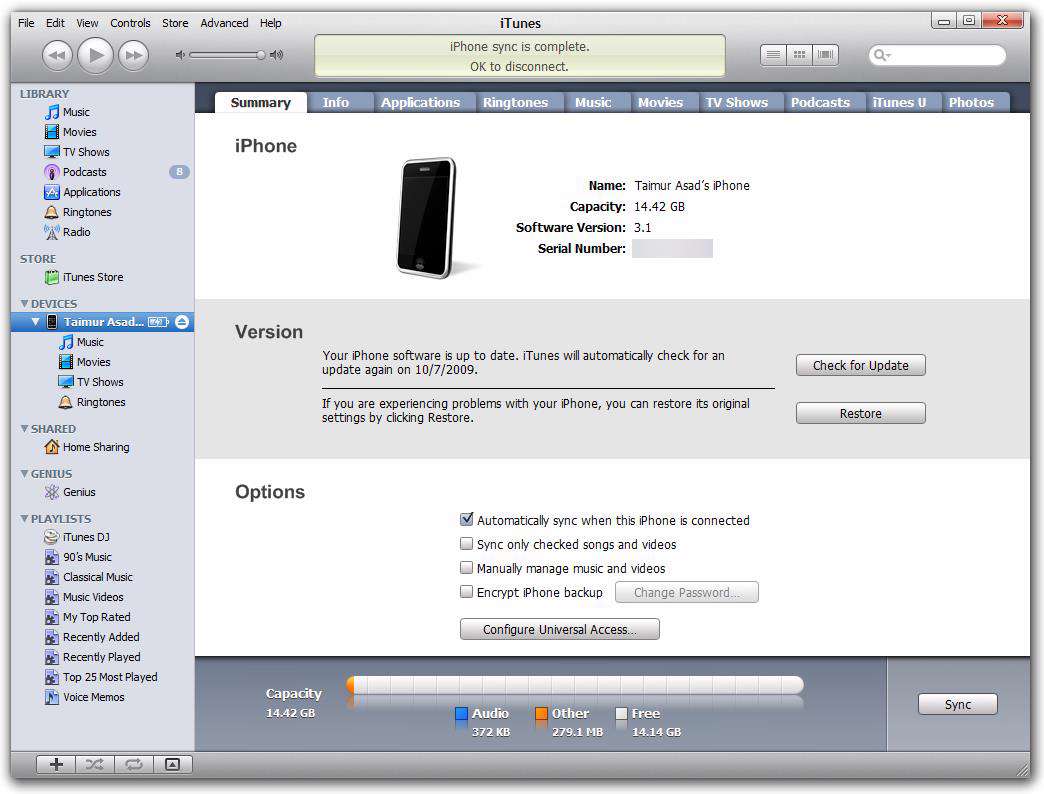Collapse the DEVICES section
The width and height of the screenshot is (1044, 794).
(x=24, y=304)
